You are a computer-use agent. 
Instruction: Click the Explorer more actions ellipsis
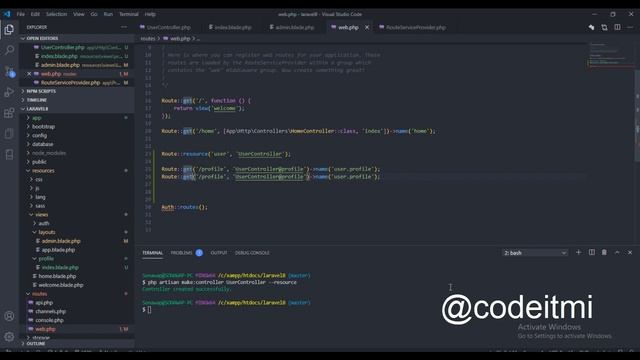pos(124,27)
